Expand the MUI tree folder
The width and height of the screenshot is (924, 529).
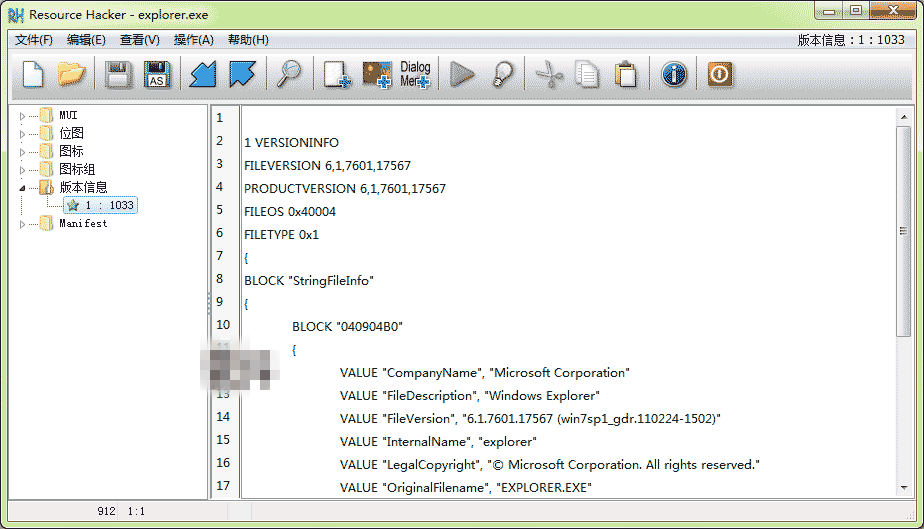click(22, 116)
